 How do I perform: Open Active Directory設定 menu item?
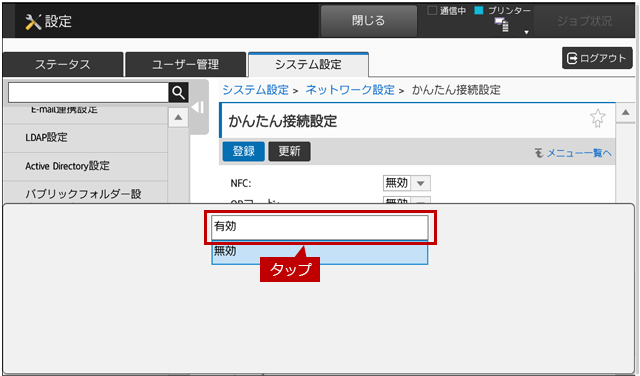tap(85, 166)
